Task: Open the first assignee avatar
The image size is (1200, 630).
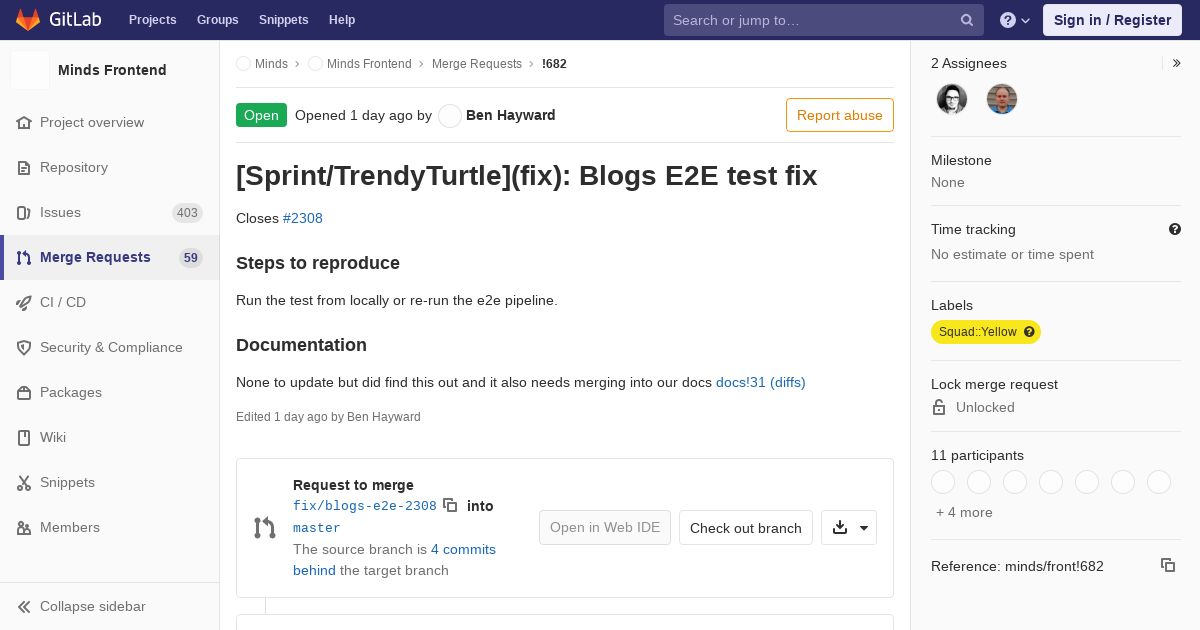Action: point(952,99)
